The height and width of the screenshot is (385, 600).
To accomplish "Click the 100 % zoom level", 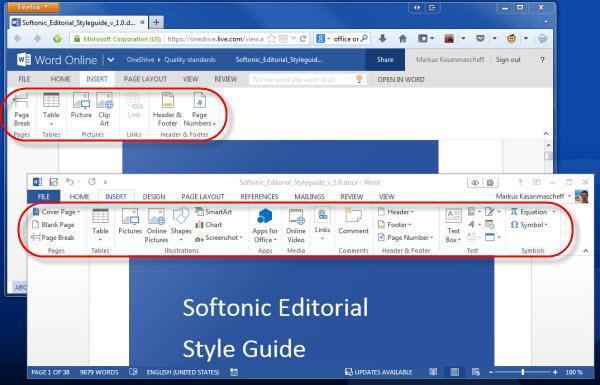I will tap(574, 372).
